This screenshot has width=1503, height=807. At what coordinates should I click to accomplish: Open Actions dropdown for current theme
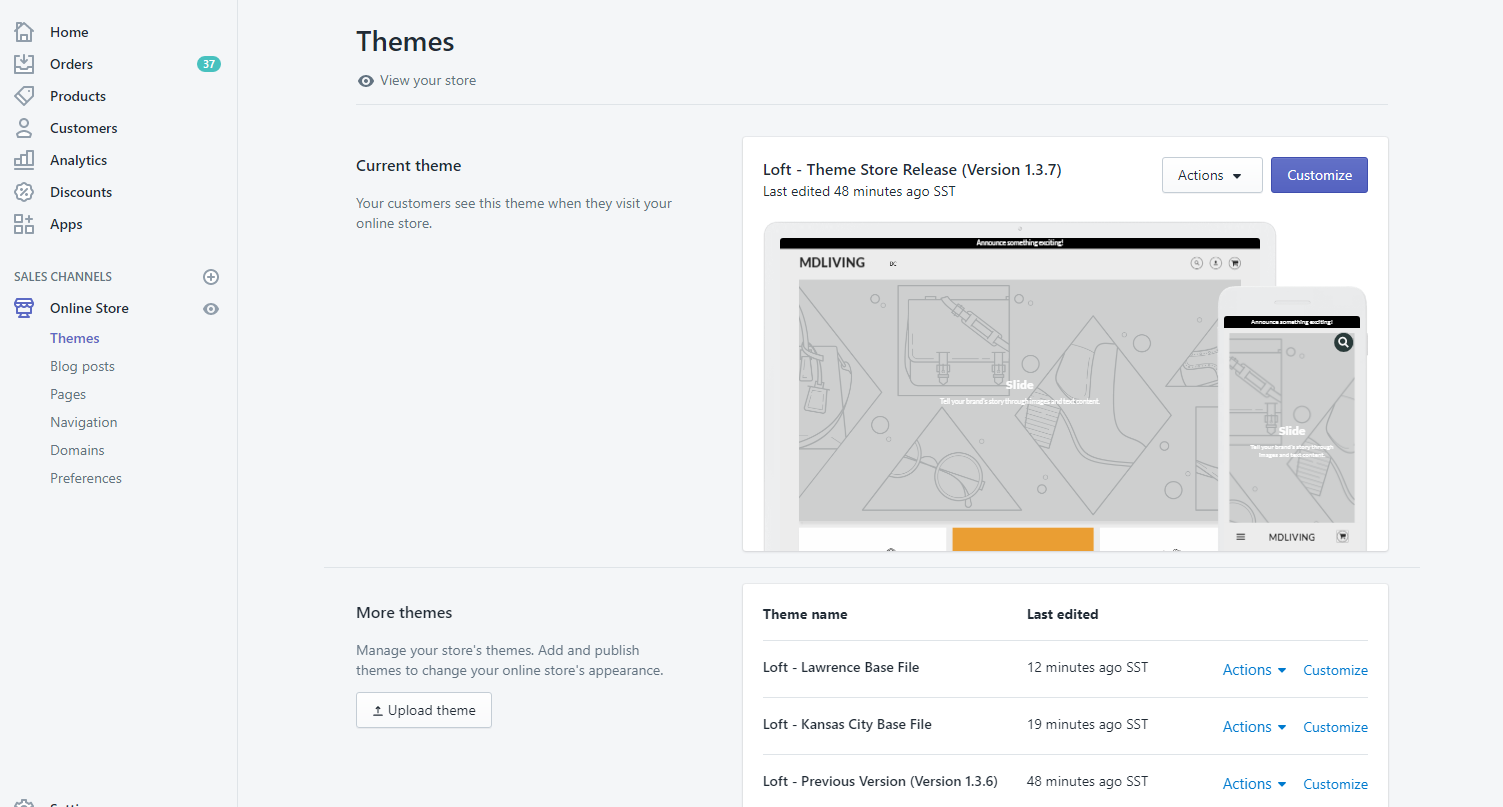pyautogui.click(x=1211, y=175)
